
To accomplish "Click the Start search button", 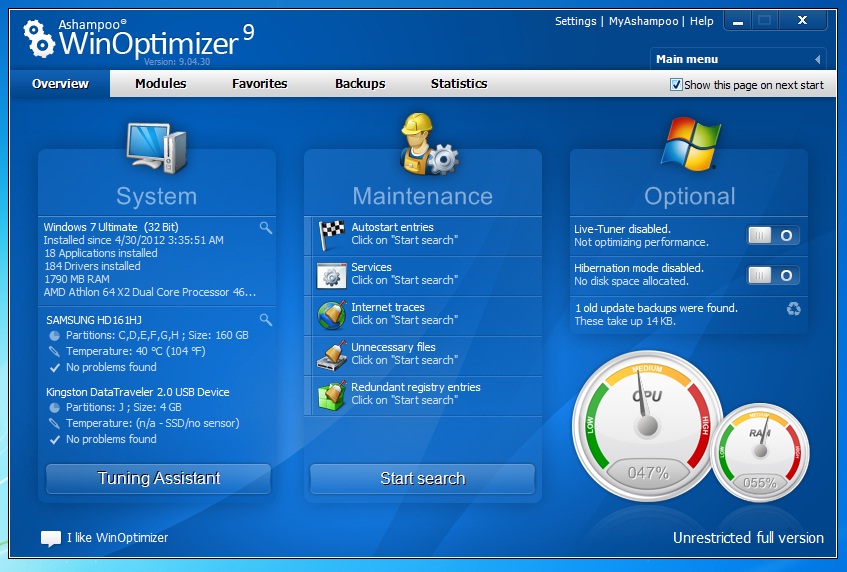I will point(422,479).
